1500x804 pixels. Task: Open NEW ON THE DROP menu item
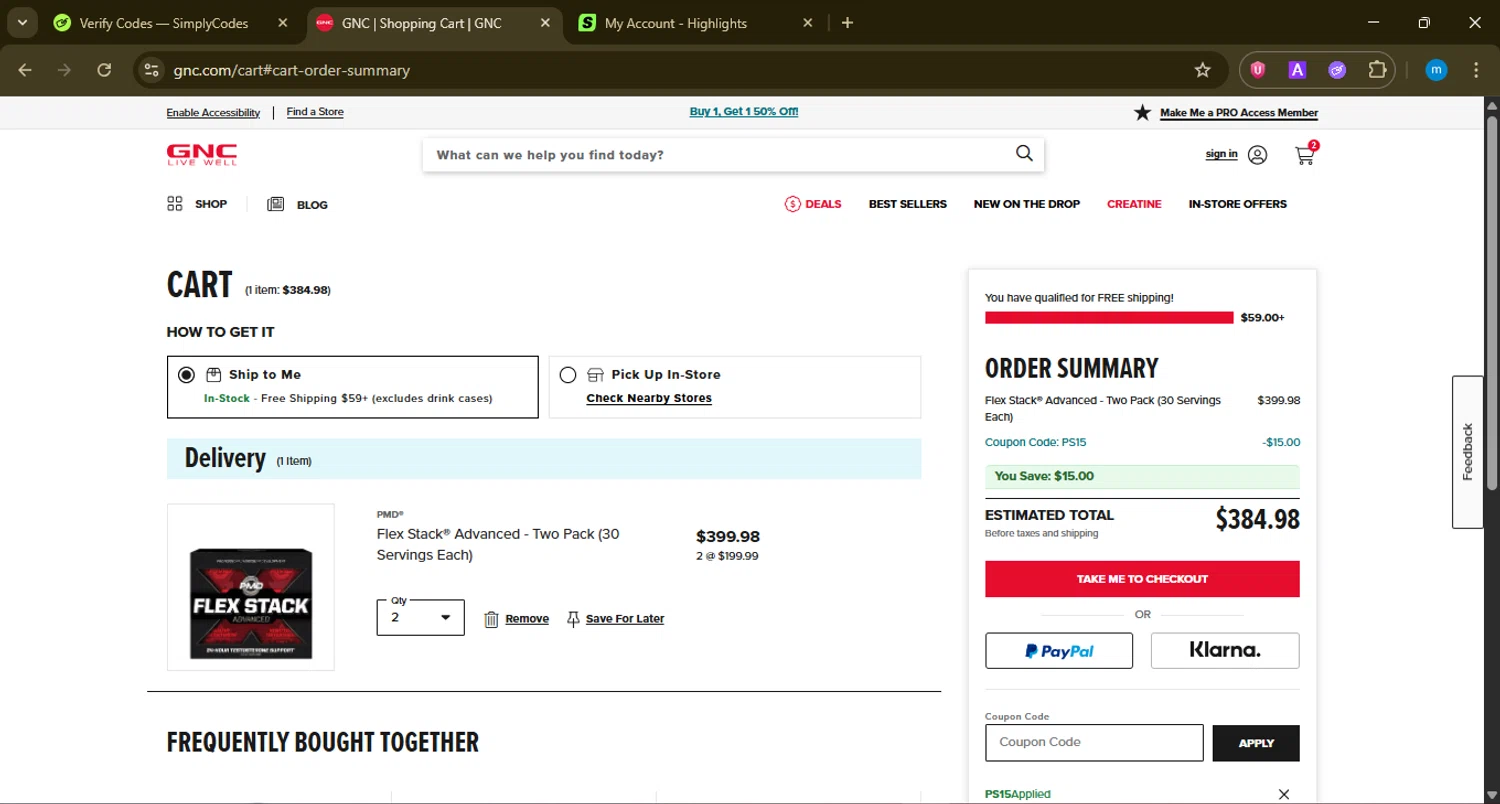(1027, 204)
